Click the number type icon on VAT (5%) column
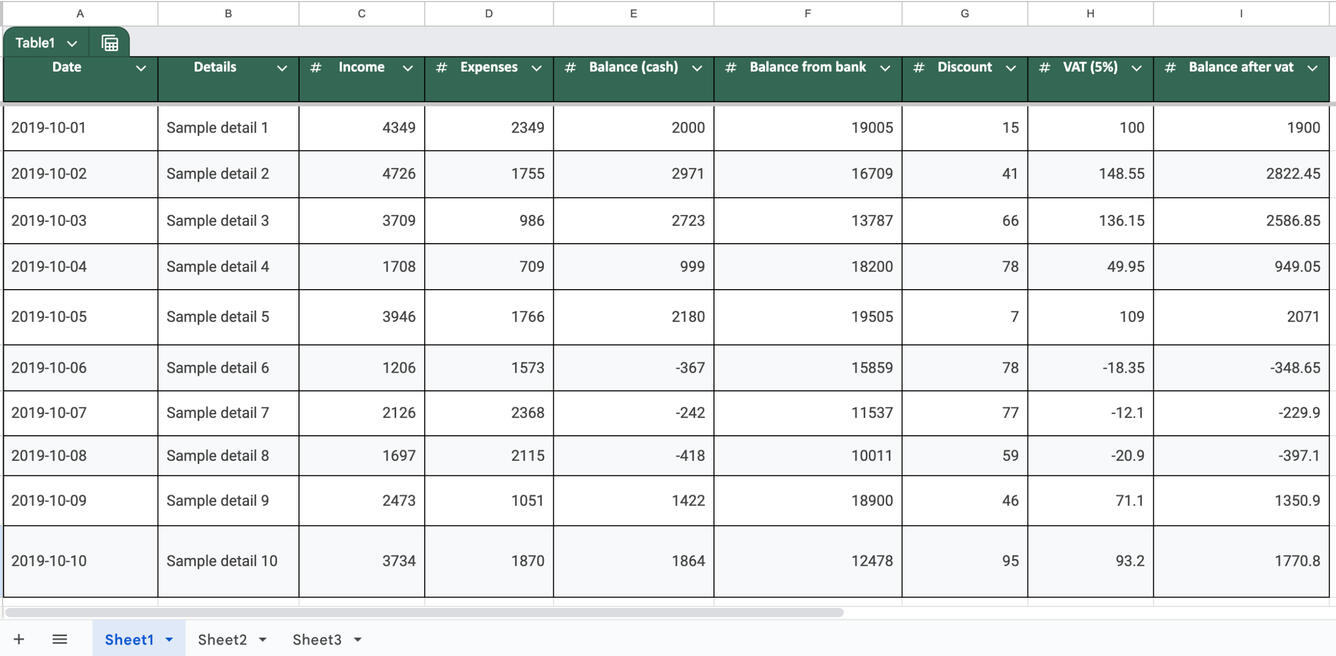This screenshot has height=656, width=1336. click(1045, 68)
